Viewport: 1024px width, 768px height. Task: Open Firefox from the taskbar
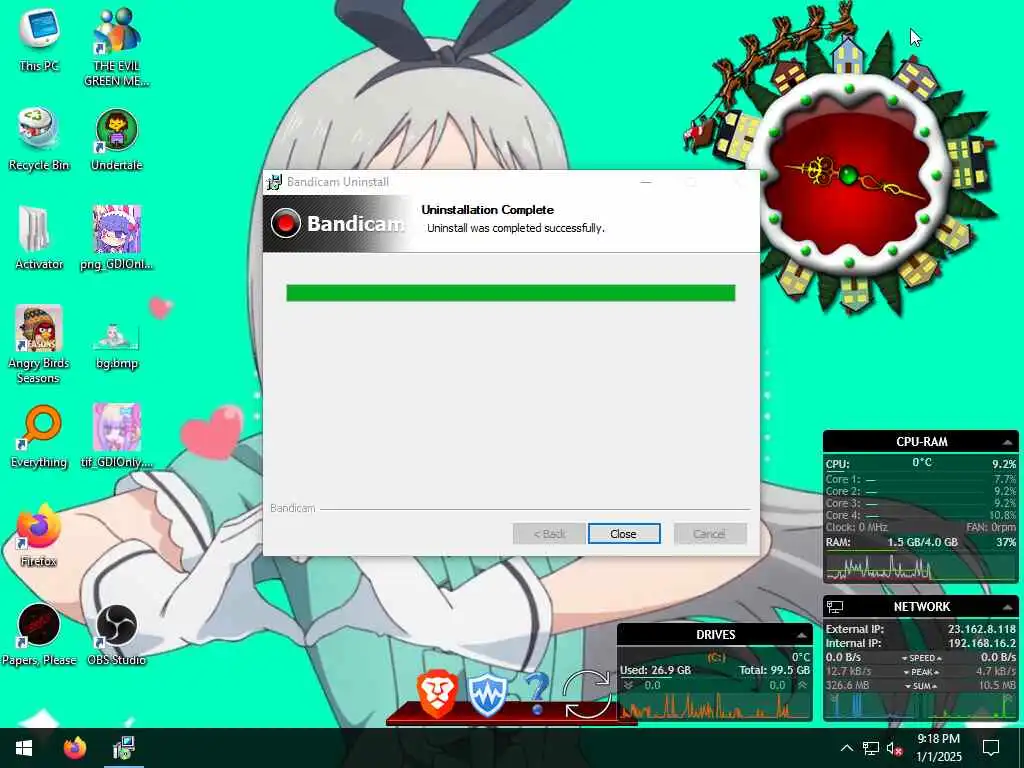coord(74,748)
